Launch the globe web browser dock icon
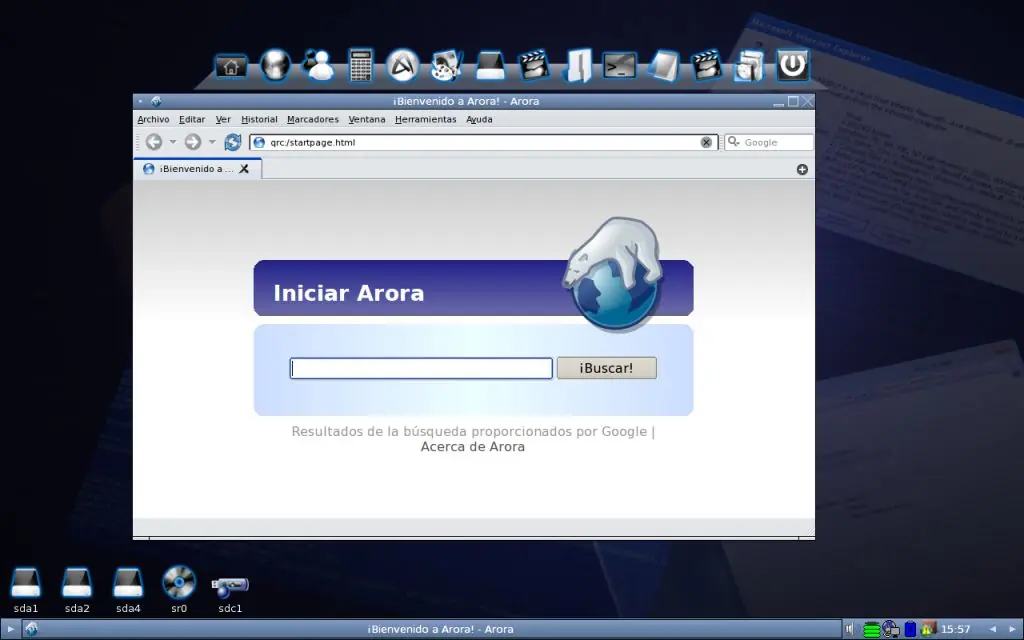Screen dimensions: 1024x640 point(275,65)
